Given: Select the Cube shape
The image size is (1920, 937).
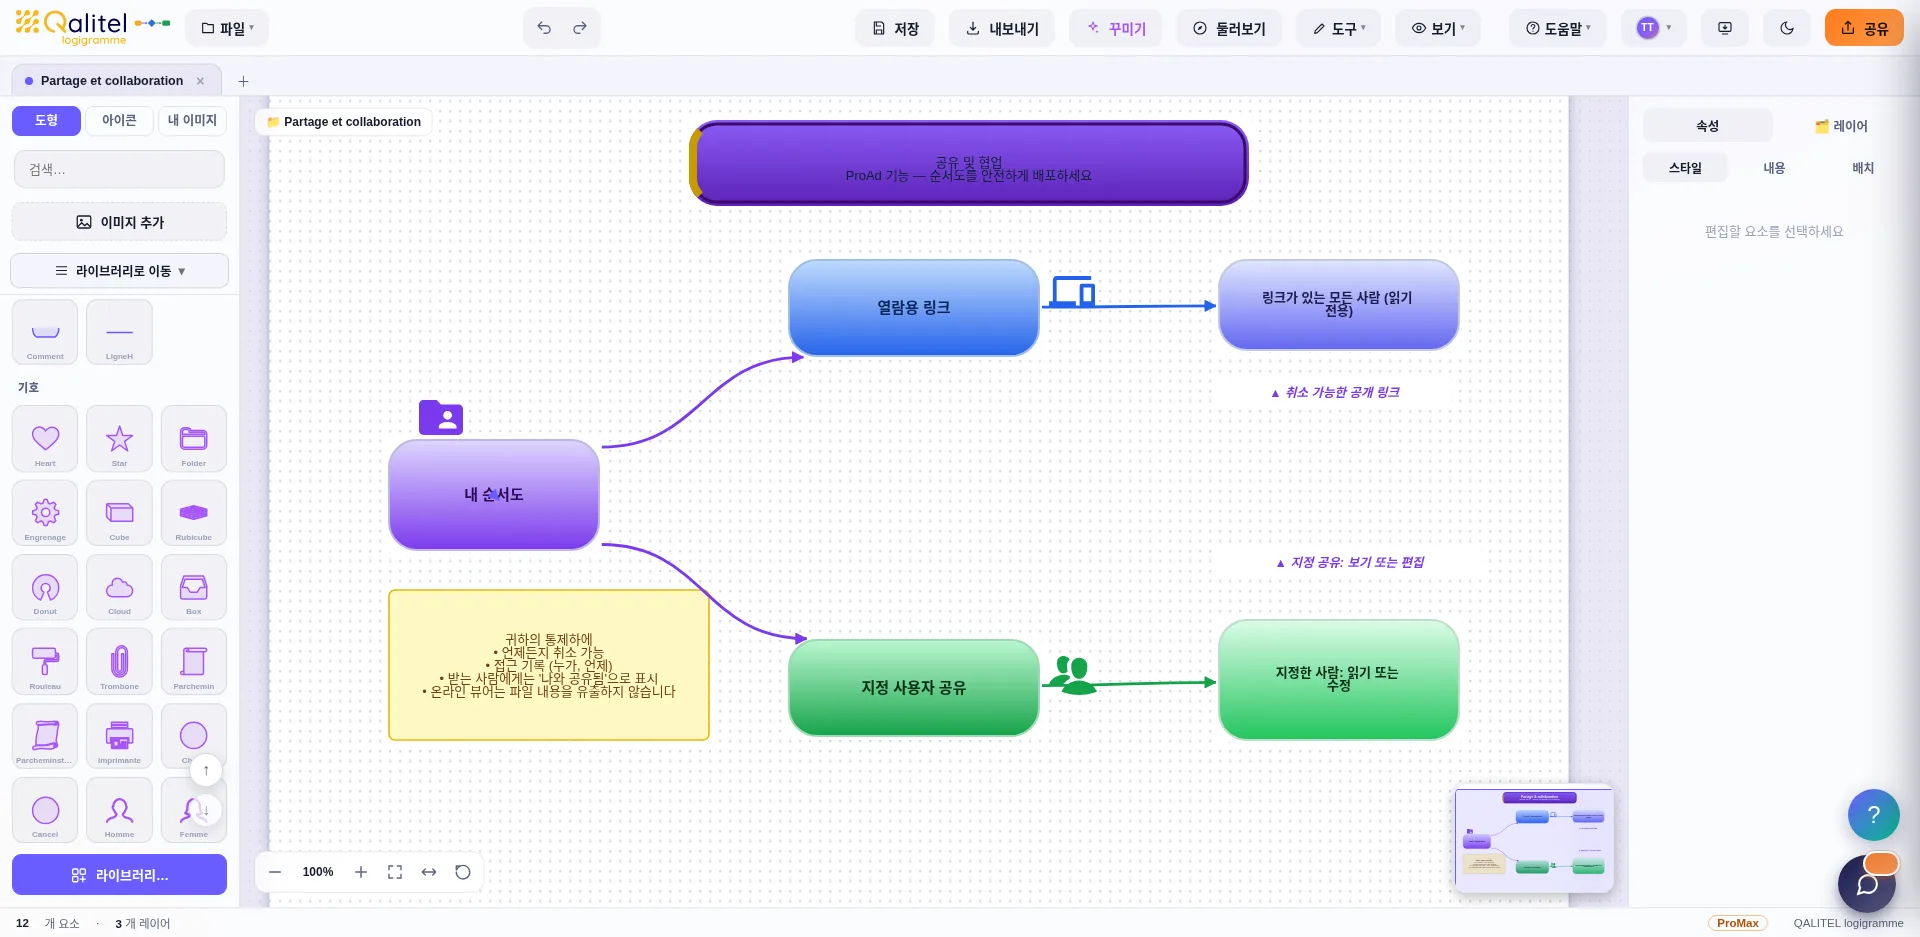Looking at the screenshot, I should 119,512.
